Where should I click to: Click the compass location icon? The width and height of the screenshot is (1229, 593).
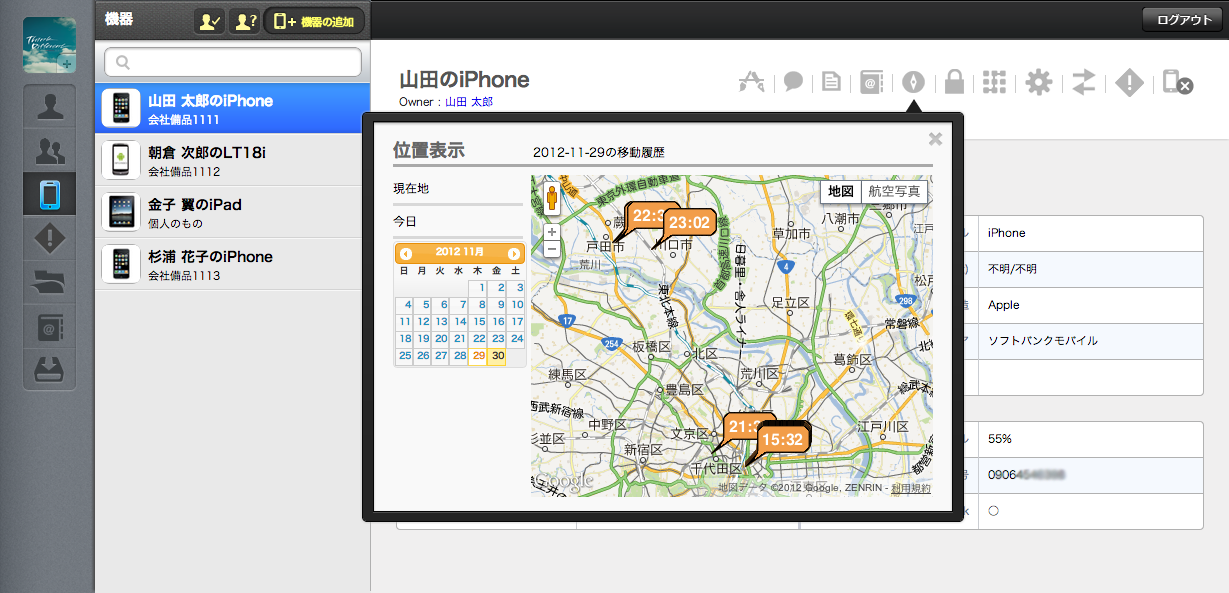point(913,82)
